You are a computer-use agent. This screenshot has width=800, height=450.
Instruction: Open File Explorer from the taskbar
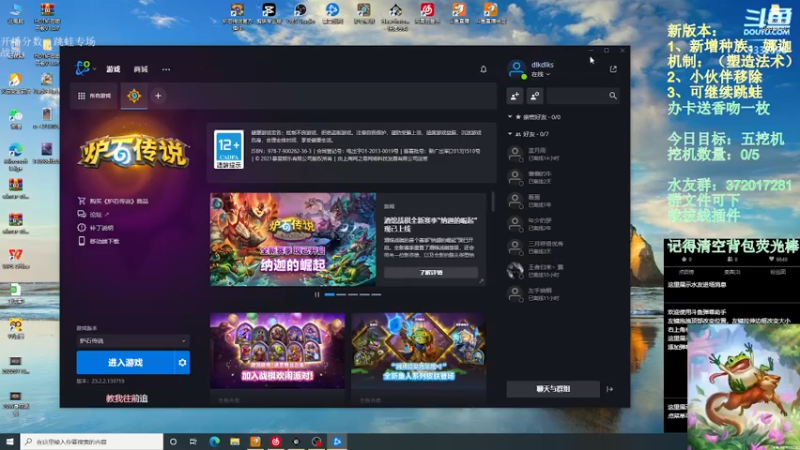[235, 441]
